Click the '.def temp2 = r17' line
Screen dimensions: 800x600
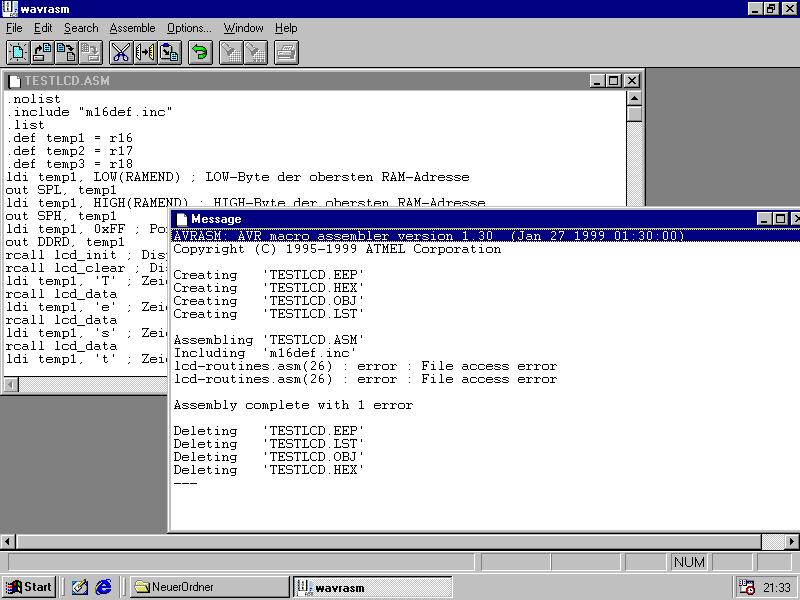(69, 151)
